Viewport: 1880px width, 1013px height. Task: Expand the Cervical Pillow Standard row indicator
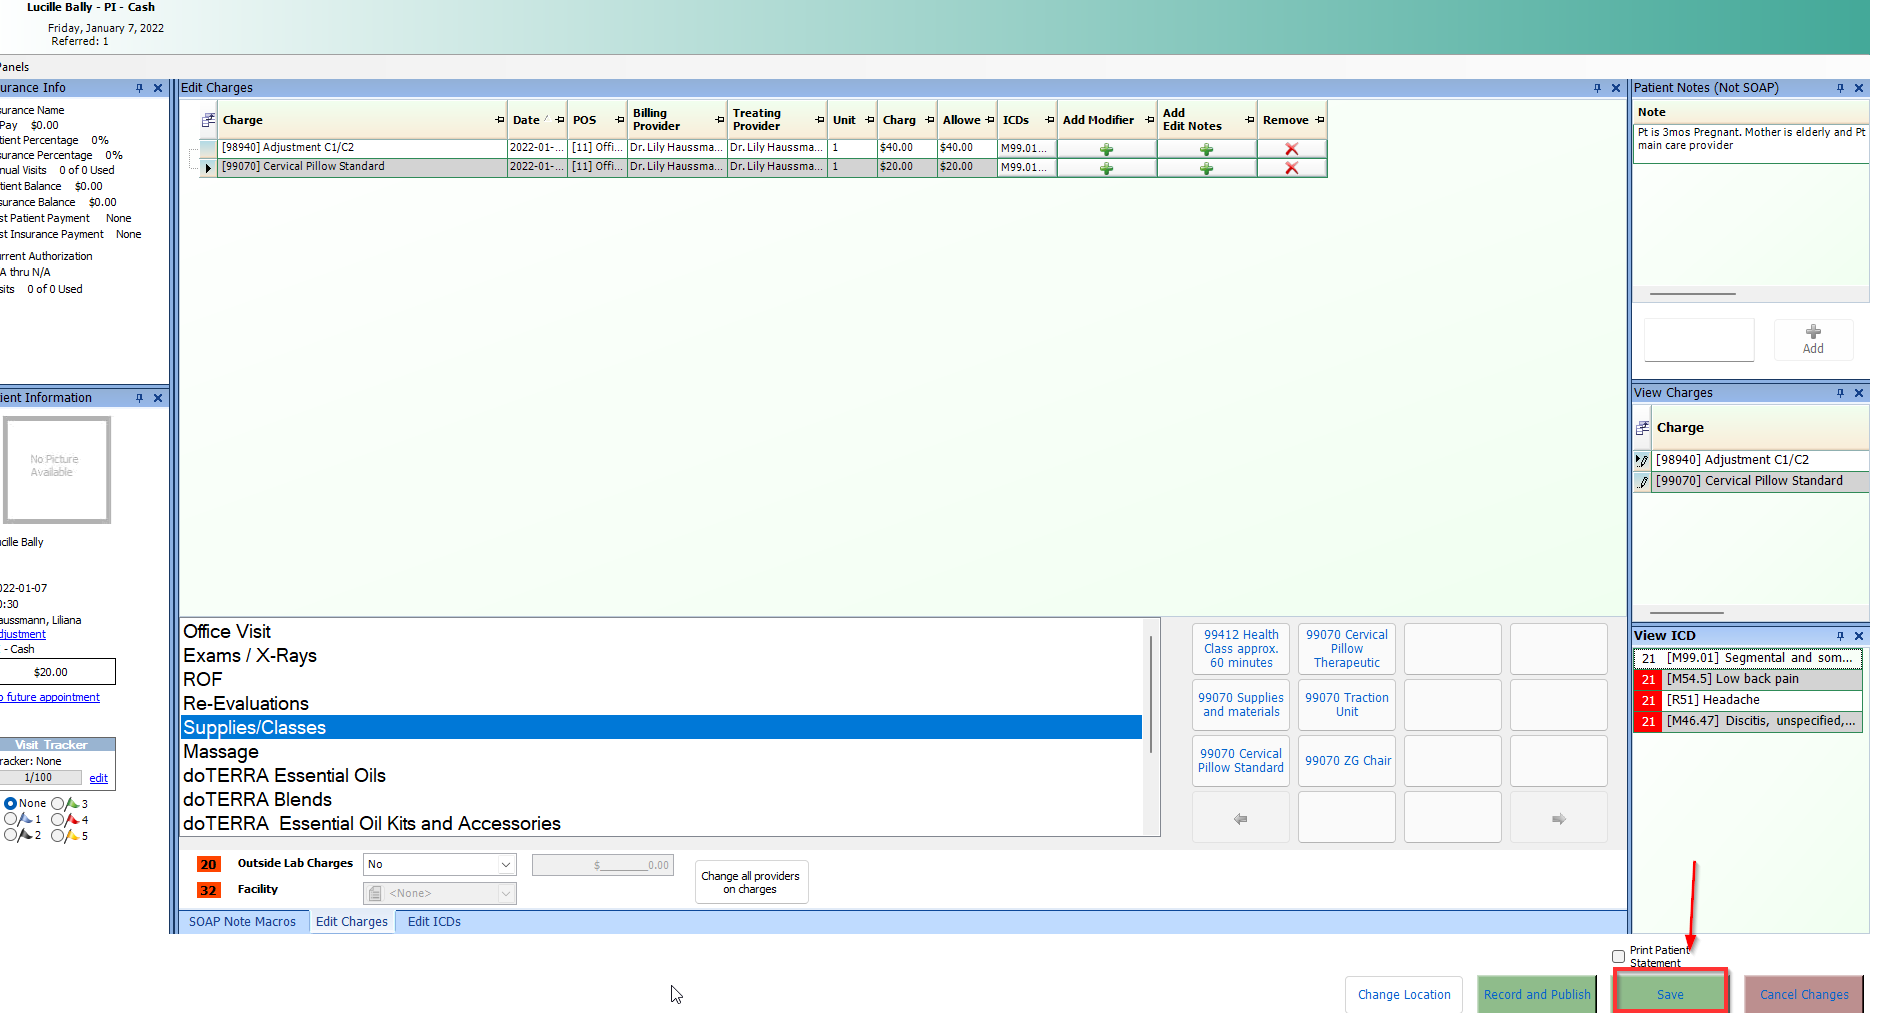pyautogui.click(x=208, y=168)
